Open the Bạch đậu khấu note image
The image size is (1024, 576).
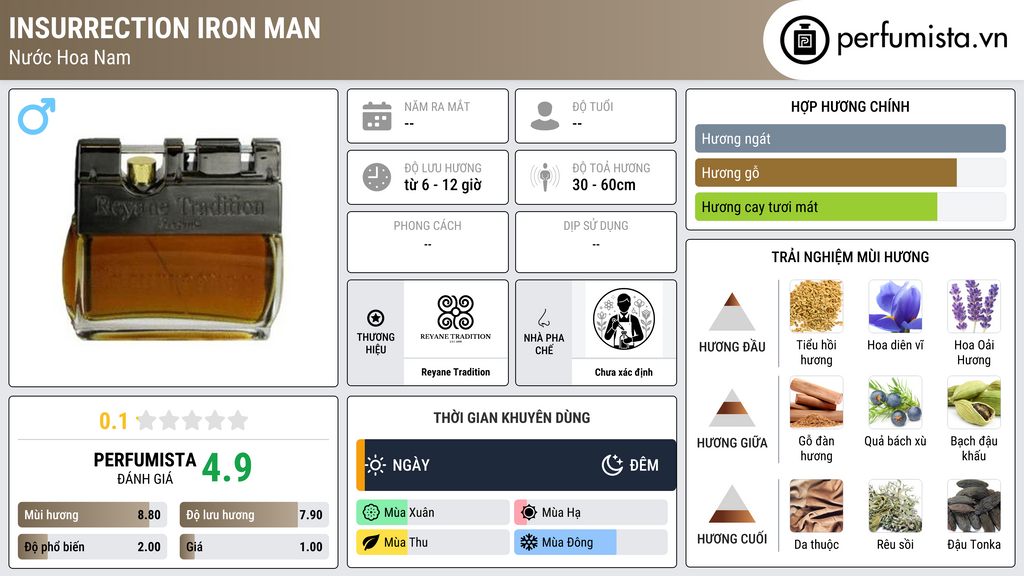tap(974, 402)
